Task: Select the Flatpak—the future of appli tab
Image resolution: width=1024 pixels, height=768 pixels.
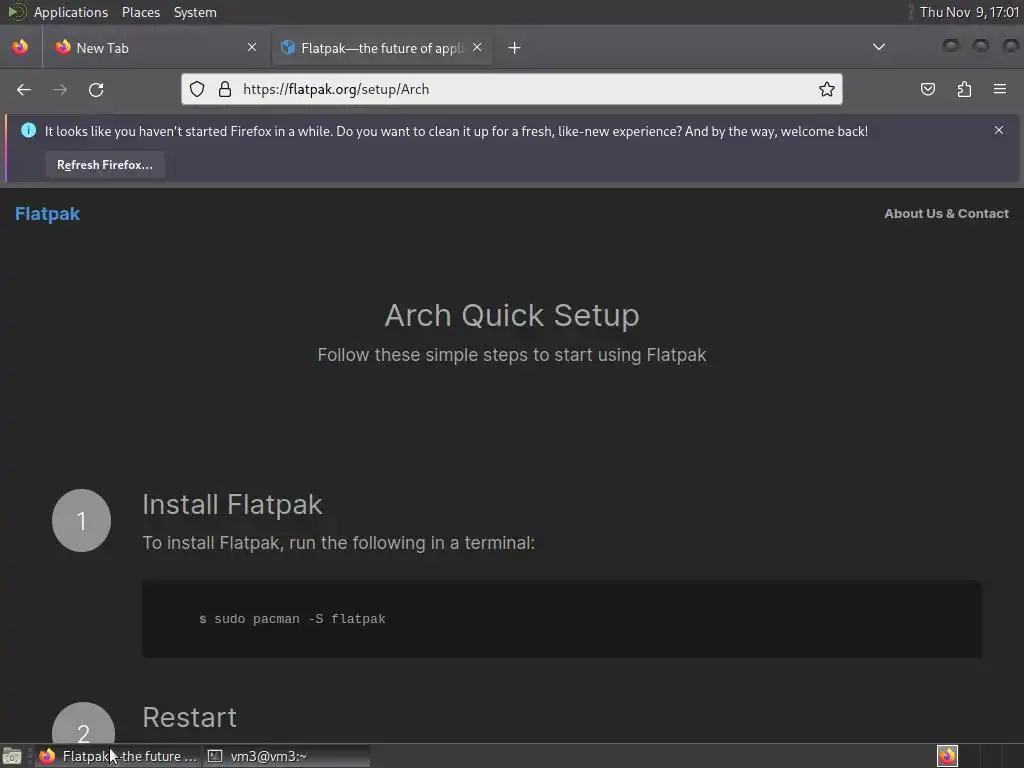Action: [x=382, y=48]
